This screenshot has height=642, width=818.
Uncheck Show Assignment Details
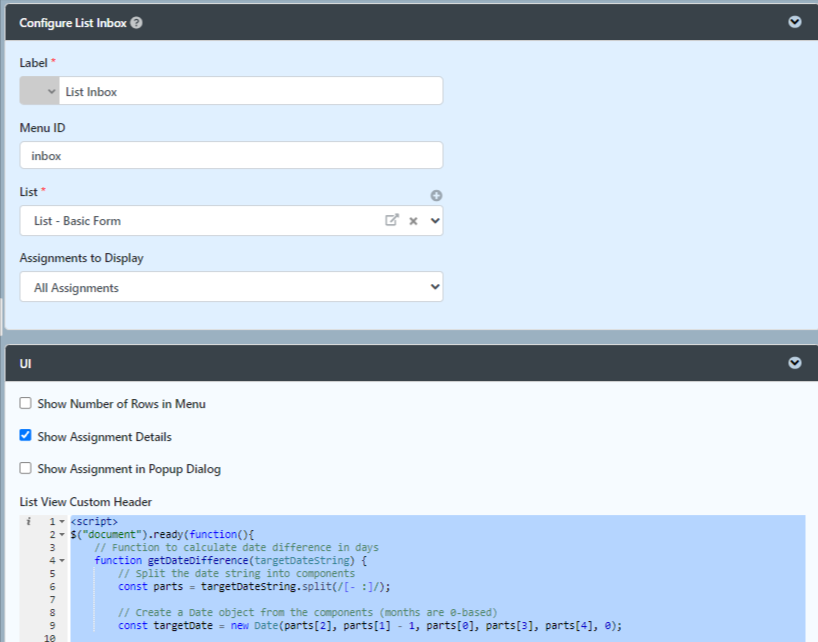pyautogui.click(x=26, y=435)
